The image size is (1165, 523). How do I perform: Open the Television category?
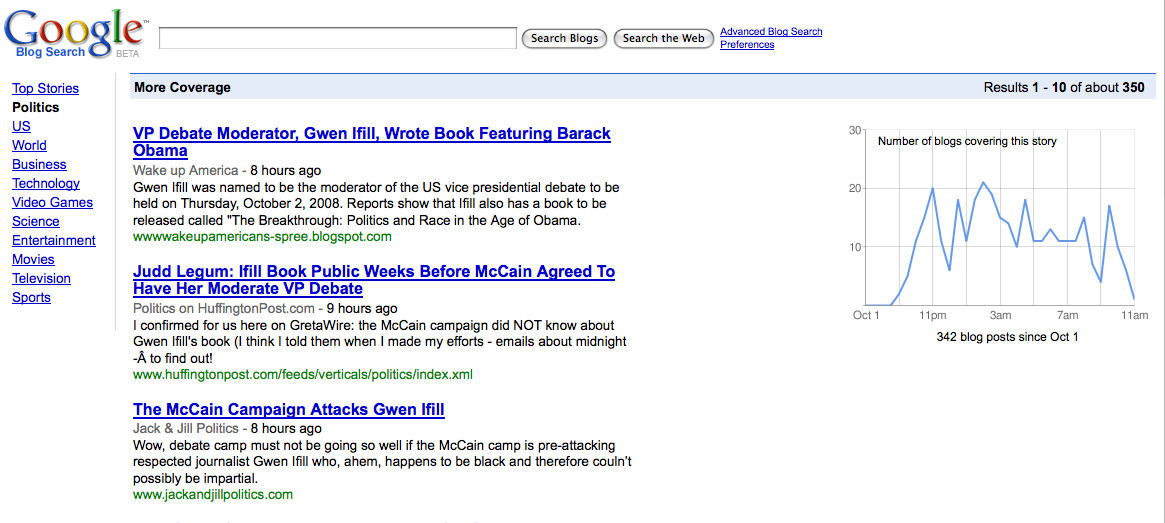(x=41, y=278)
